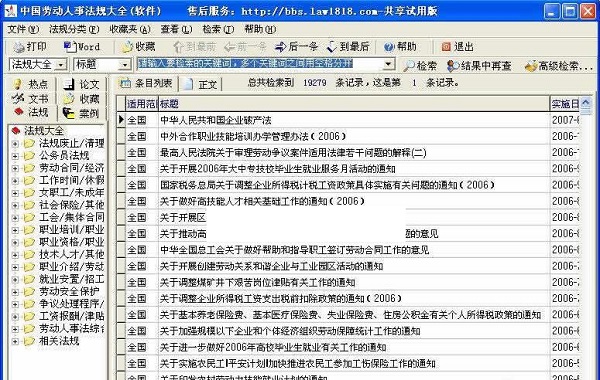The image size is (600, 380).
Task: Expand 女职工/未成年 tree node
Action: point(15,192)
